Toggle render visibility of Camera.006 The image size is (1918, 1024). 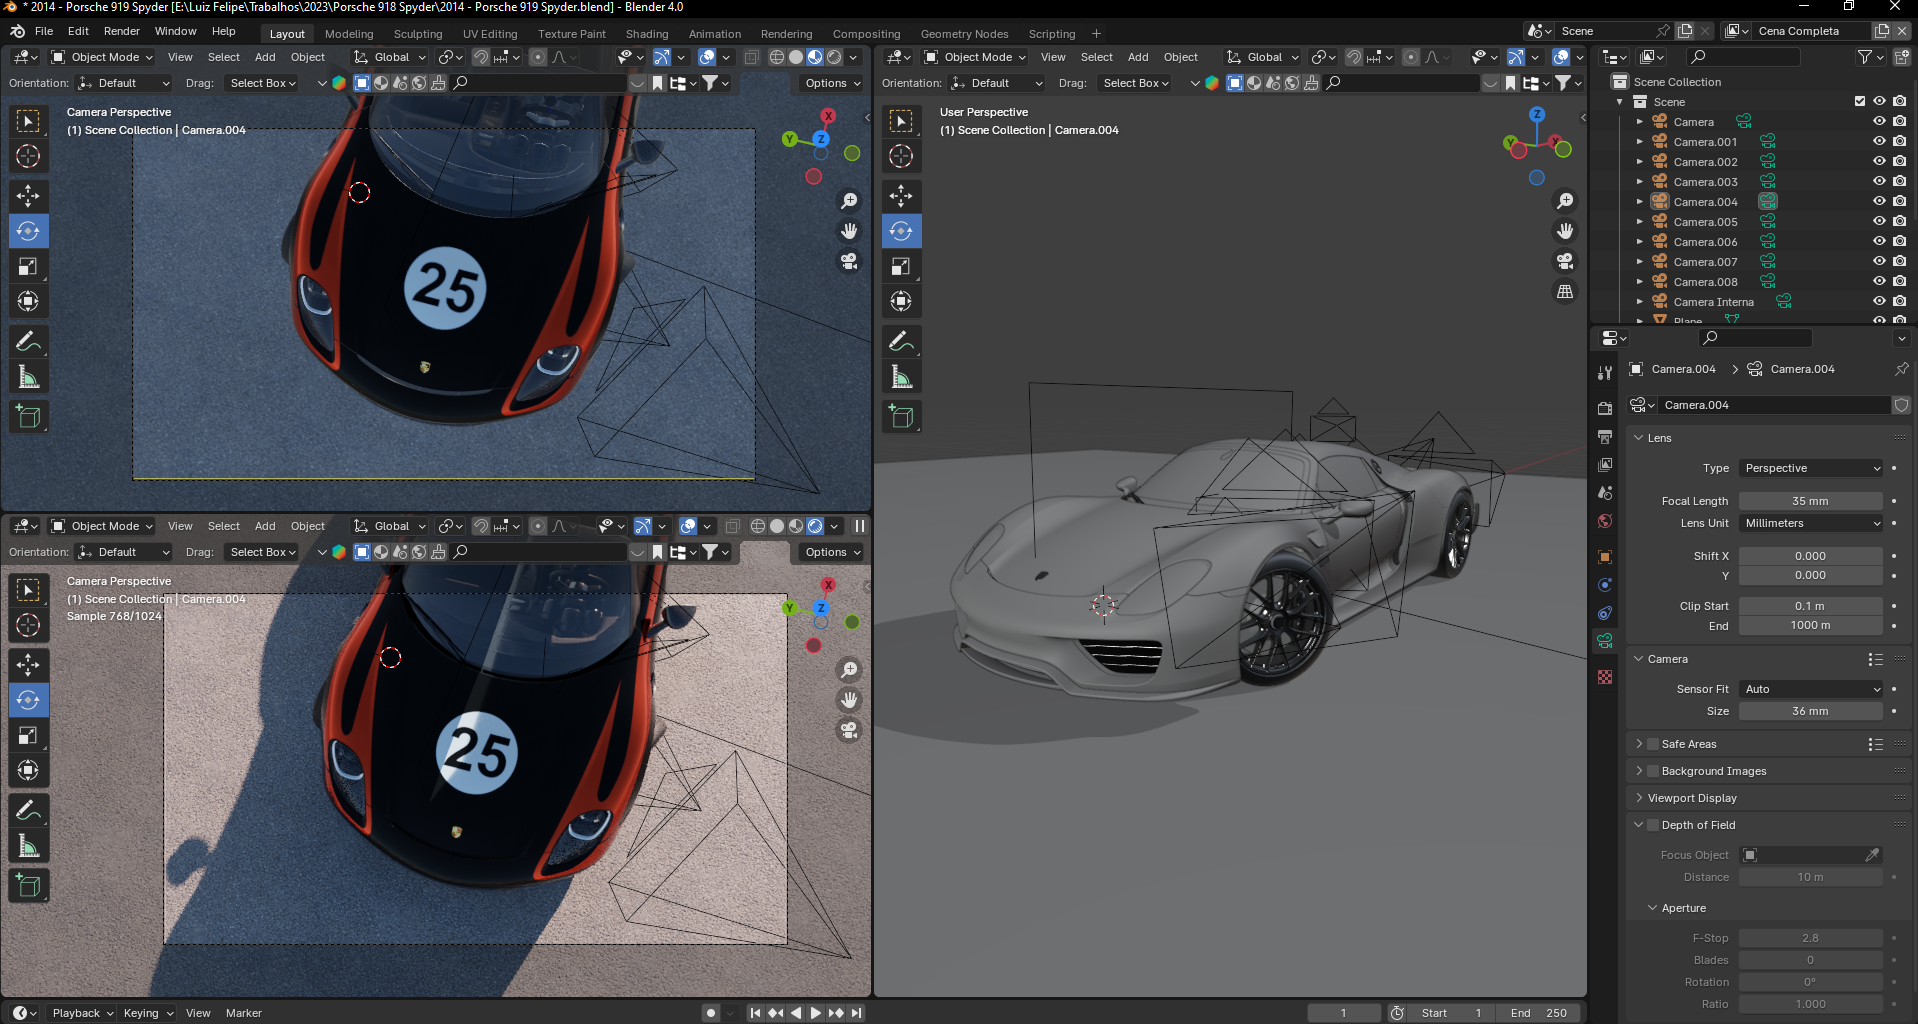[1899, 241]
